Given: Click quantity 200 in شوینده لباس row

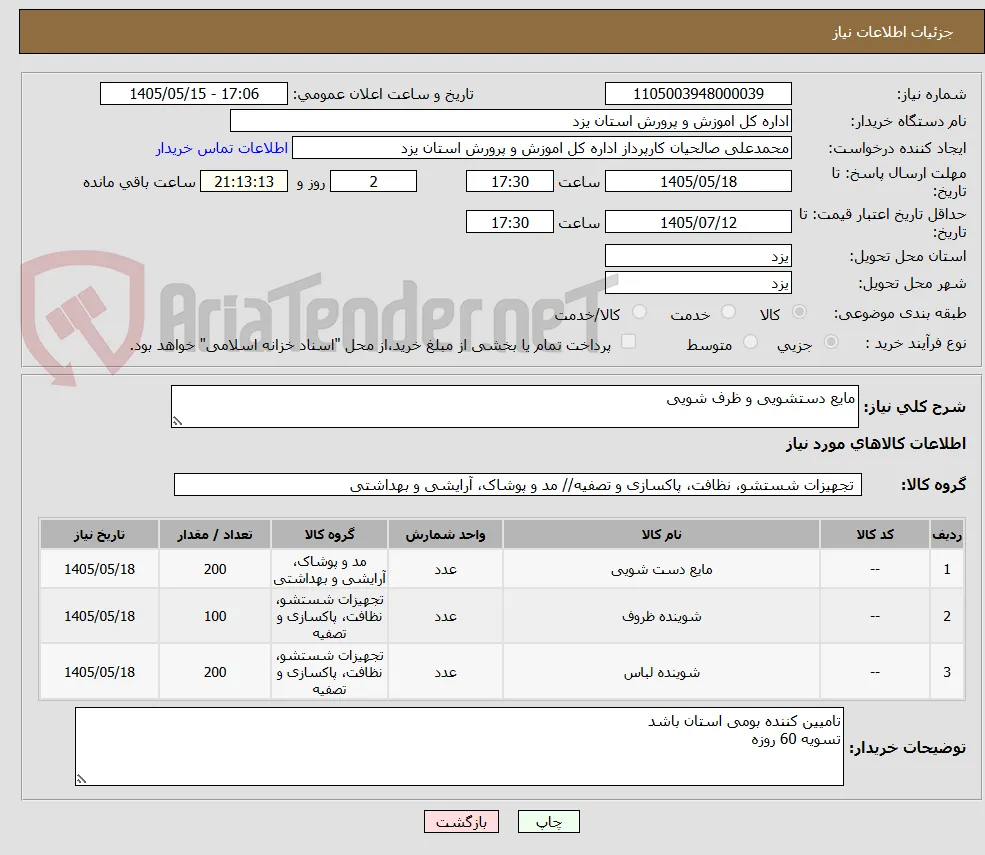Looking at the screenshot, I should [215, 672].
